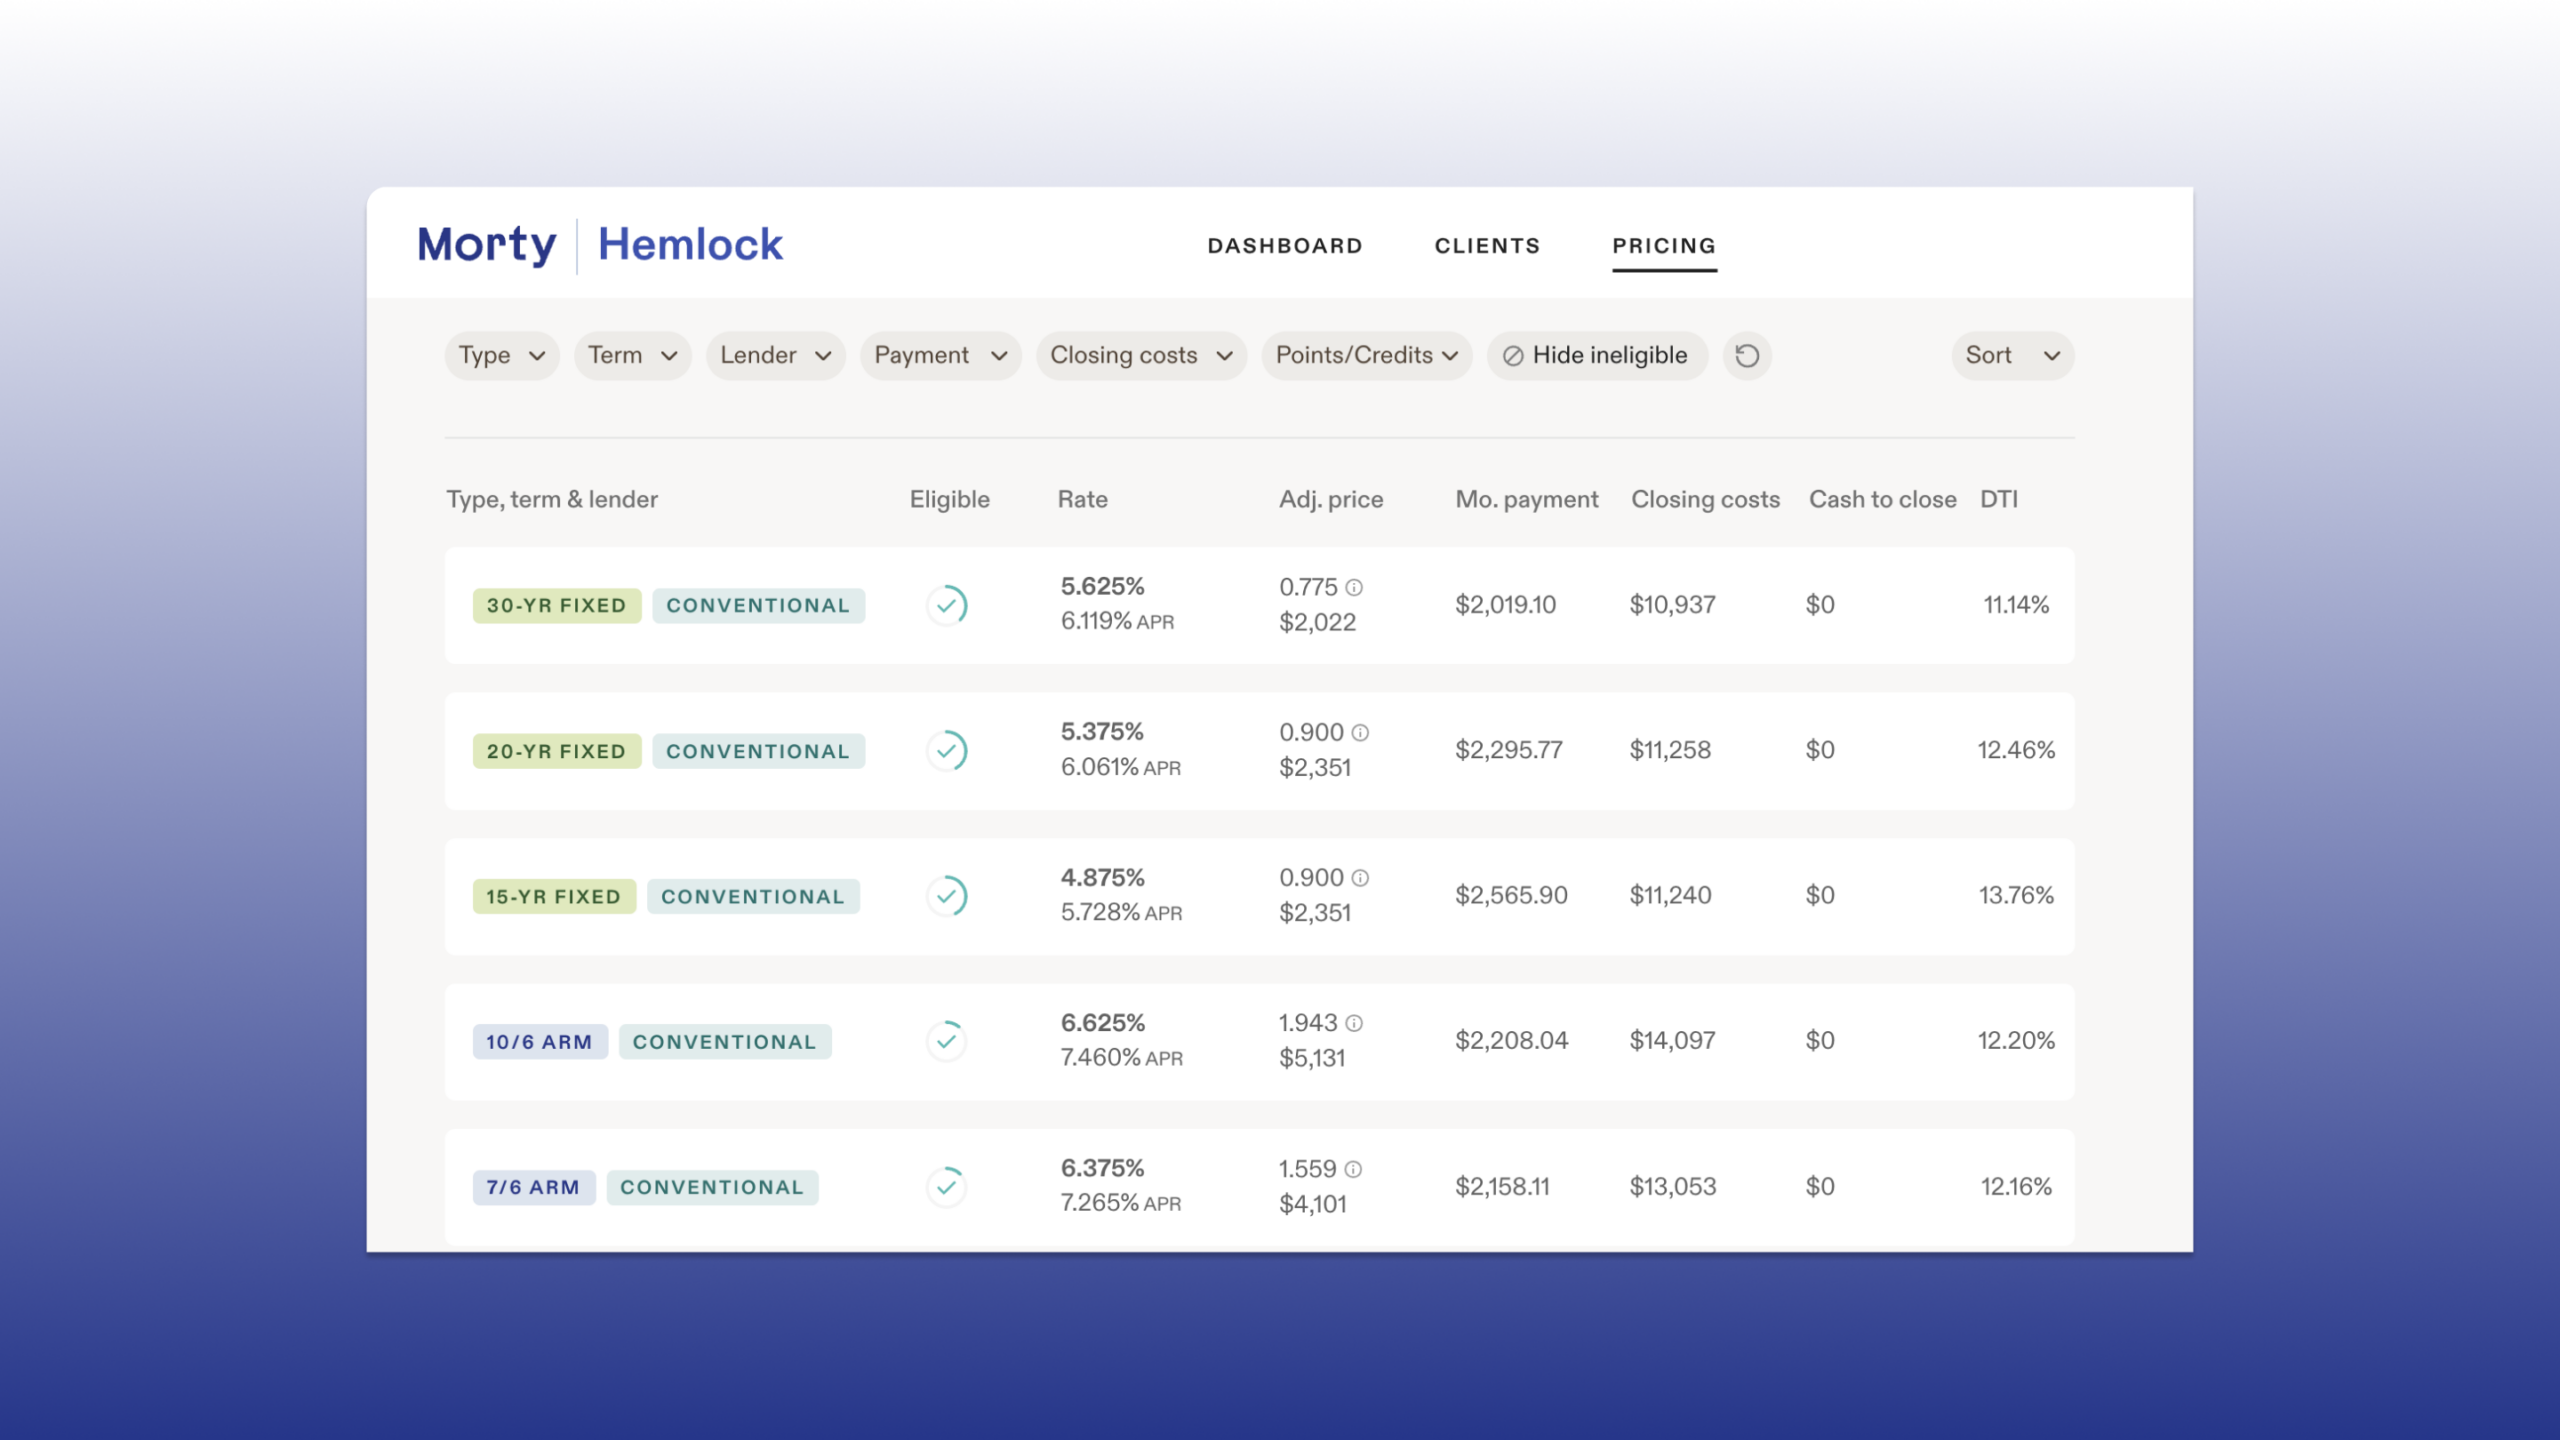Click the Closing costs column header
The width and height of the screenshot is (2560, 1440).
click(x=1706, y=499)
